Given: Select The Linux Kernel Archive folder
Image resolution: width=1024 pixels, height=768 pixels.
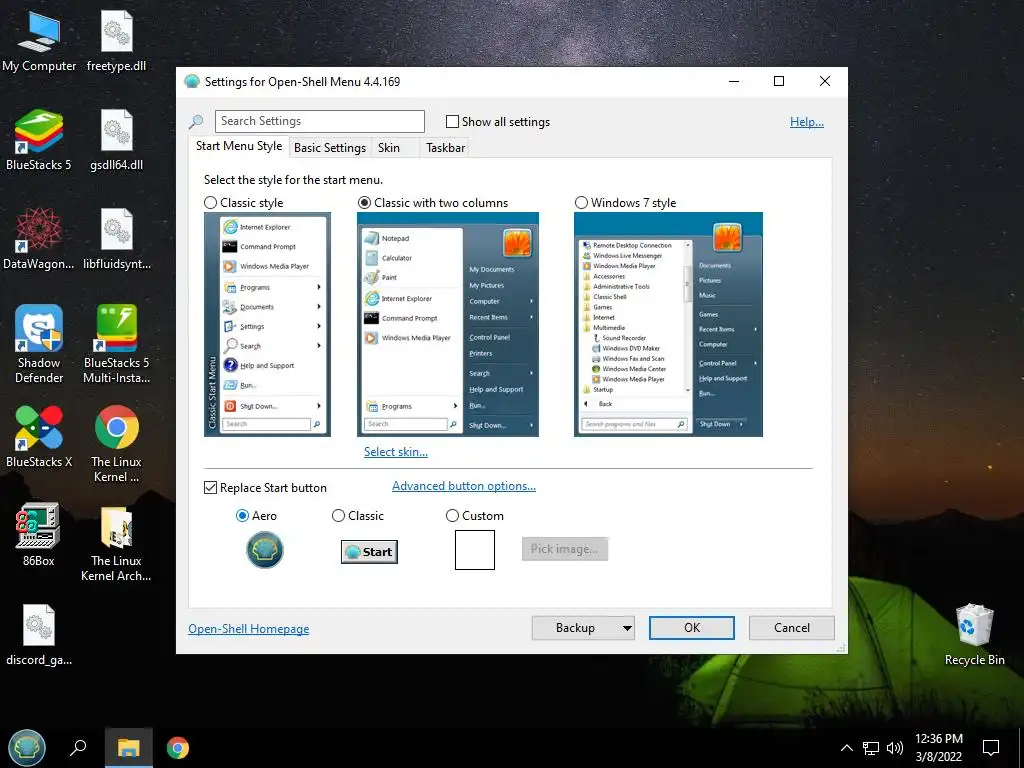Looking at the screenshot, I should (116, 543).
